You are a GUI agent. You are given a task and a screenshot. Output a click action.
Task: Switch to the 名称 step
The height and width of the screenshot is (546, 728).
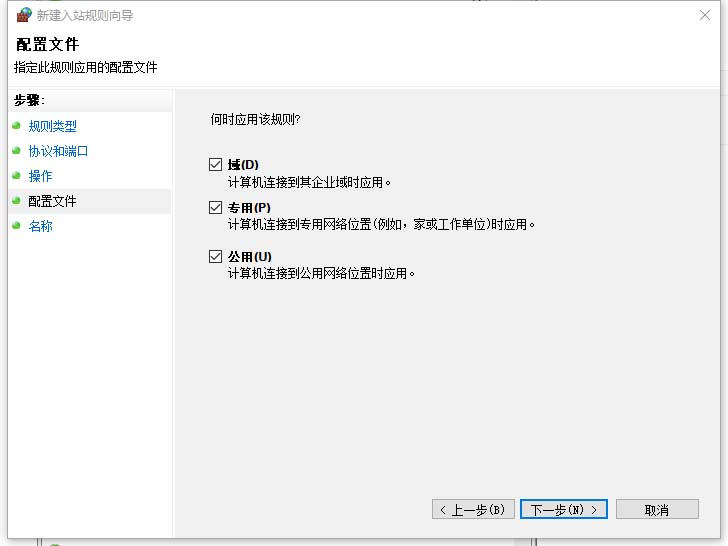tap(40, 226)
